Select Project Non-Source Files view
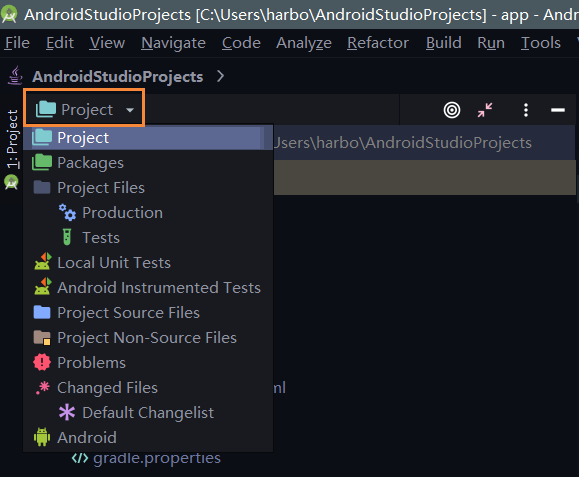This screenshot has width=579, height=477. point(148,338)
